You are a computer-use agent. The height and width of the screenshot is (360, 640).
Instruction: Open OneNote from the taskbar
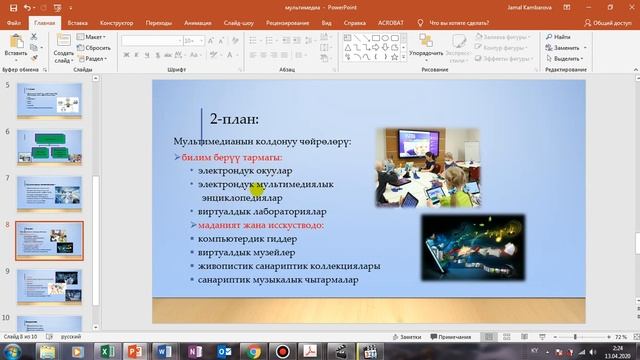tap(195, 351)
